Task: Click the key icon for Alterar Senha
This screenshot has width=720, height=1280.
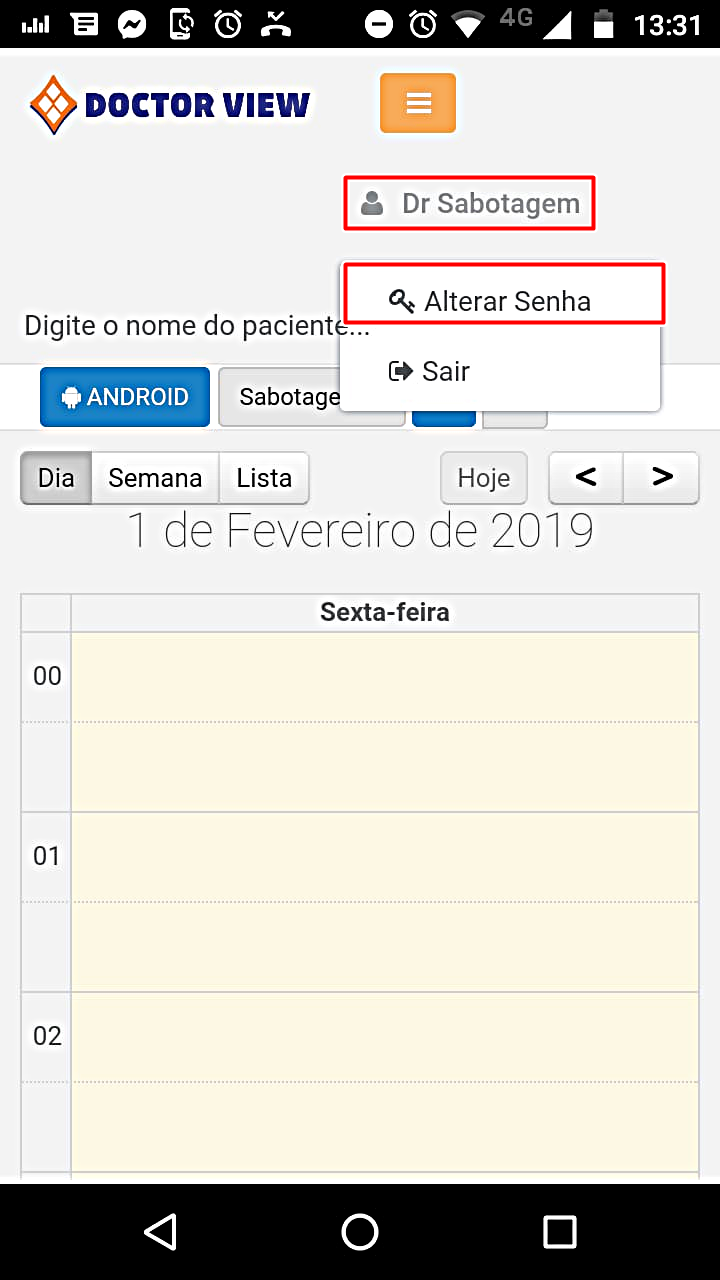Action: coord(401,301)
